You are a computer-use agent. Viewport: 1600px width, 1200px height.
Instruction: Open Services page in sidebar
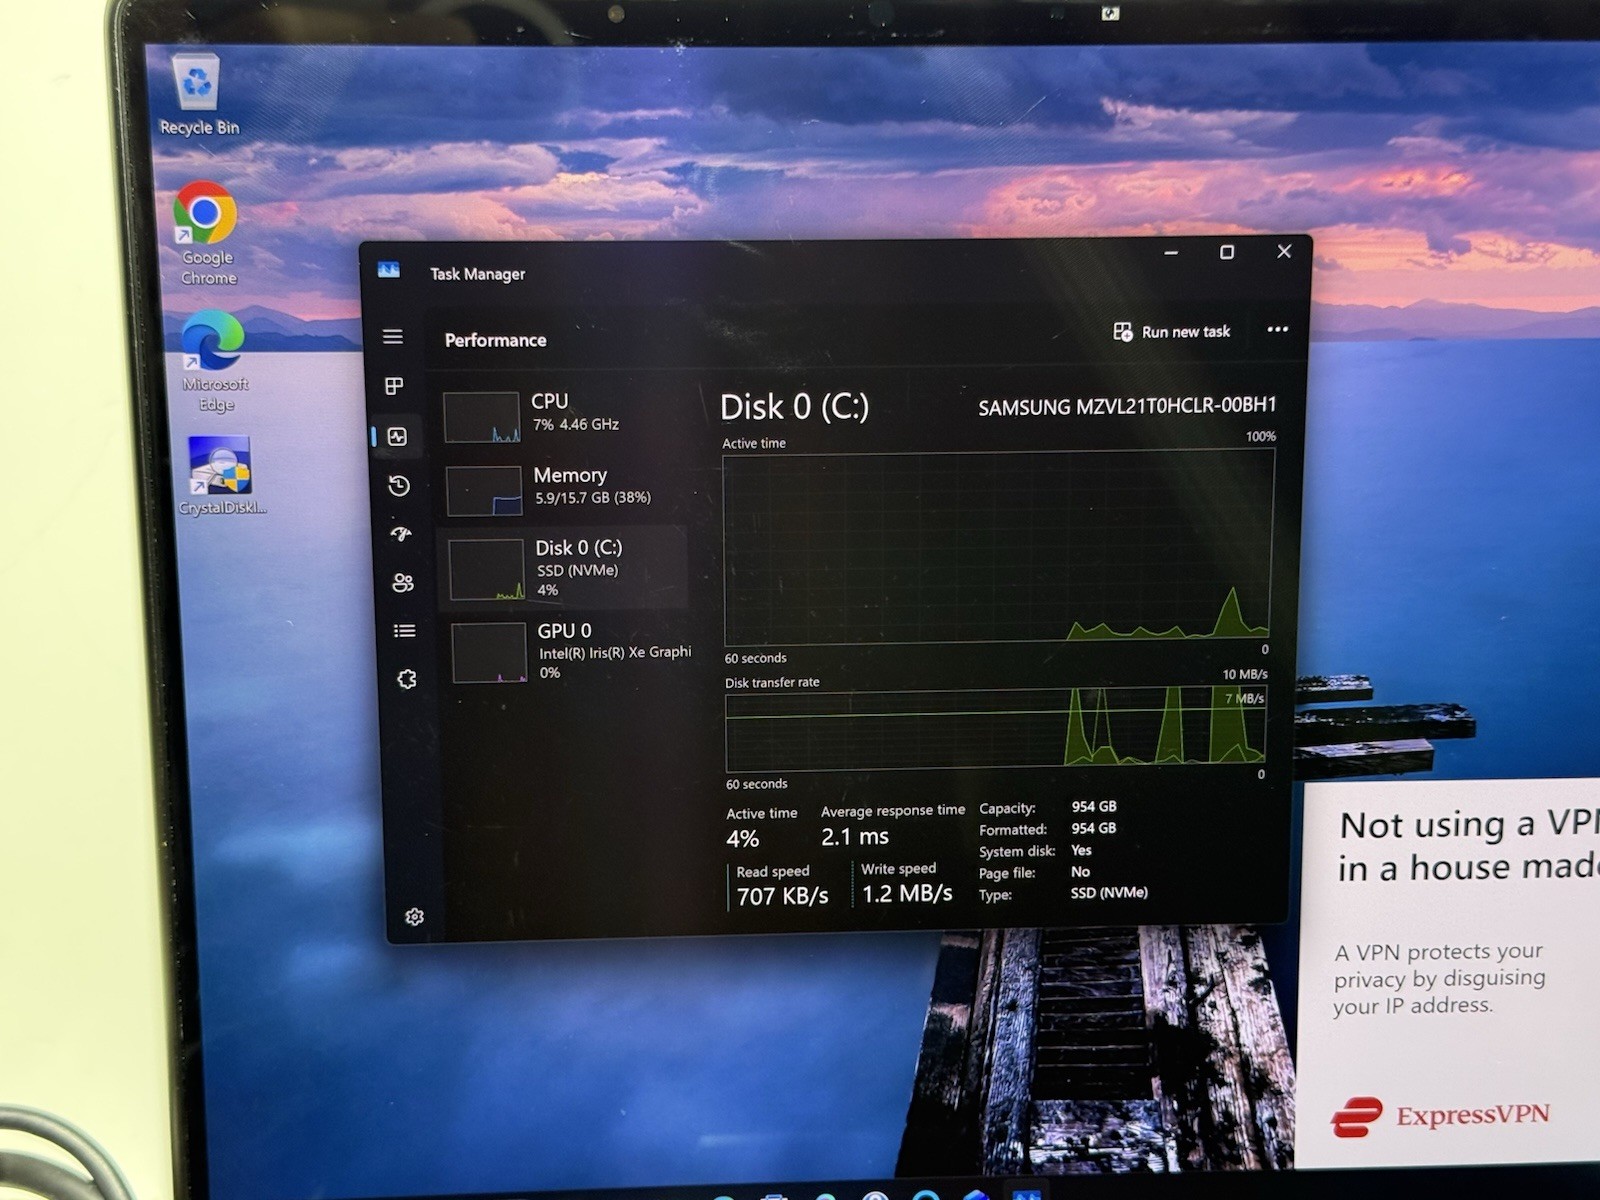coord(407,679)
